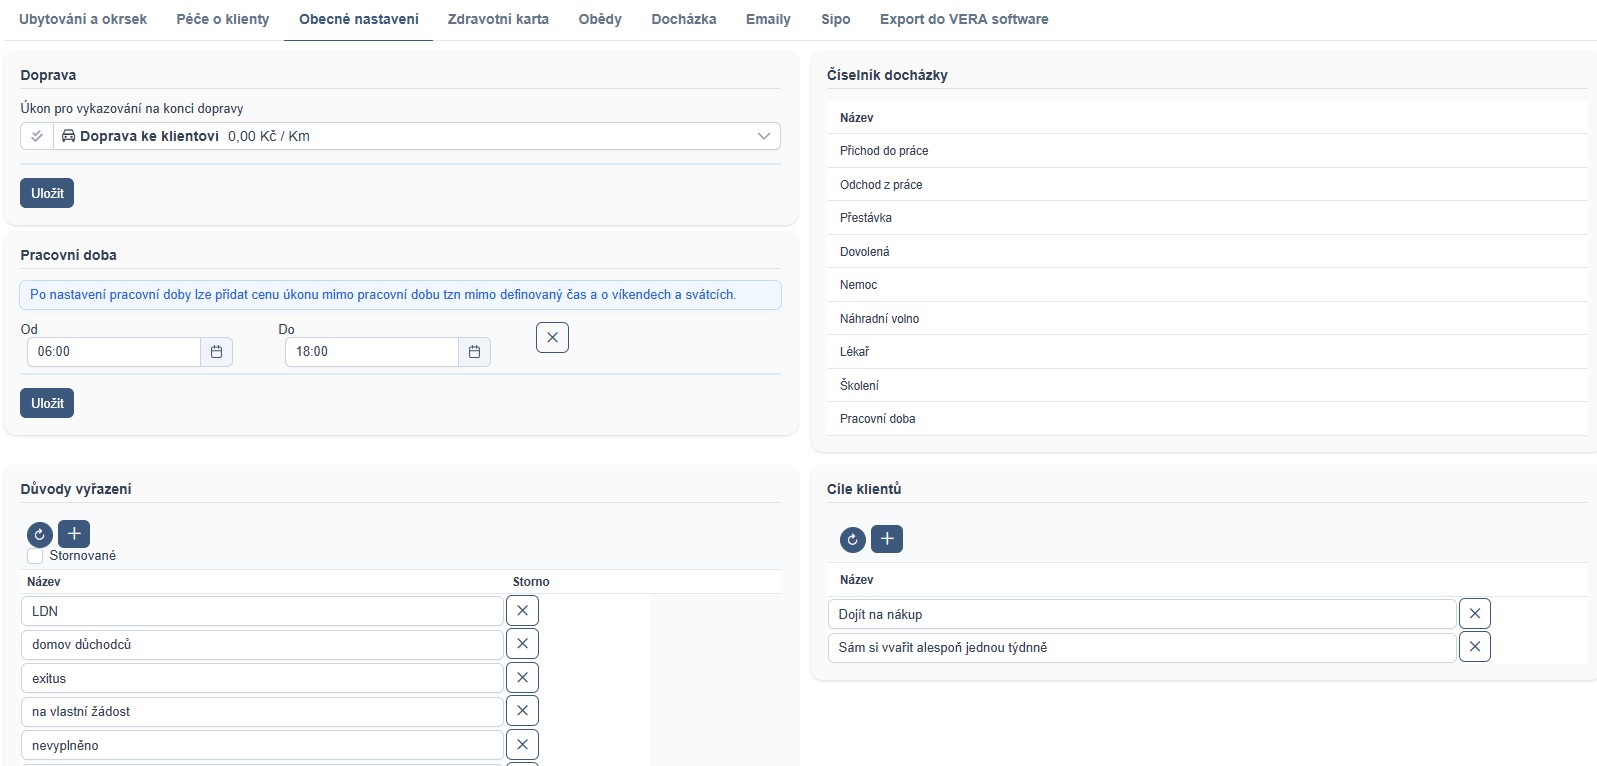Add a new reason in Důvody vyřazení
1597x766 pixels.
[x=74, y=534]
